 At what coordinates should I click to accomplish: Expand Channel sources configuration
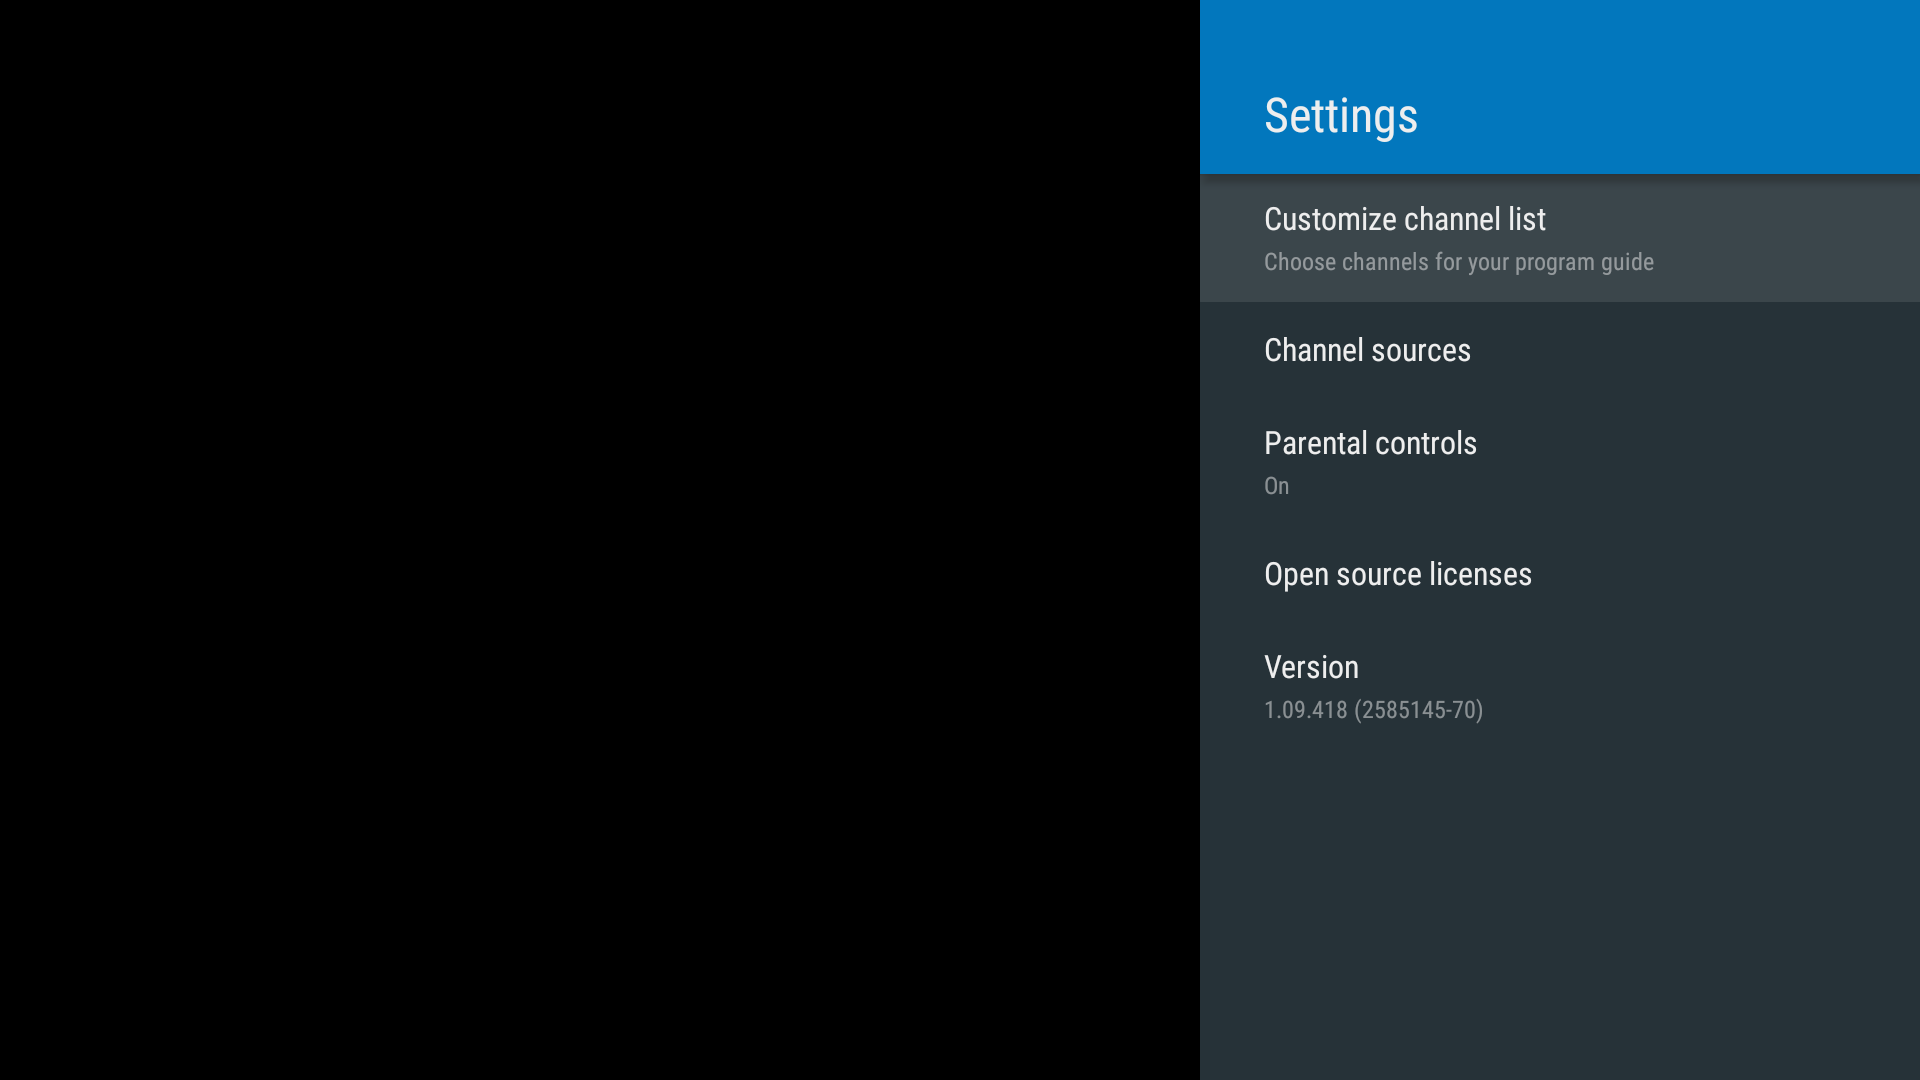[x=1366, y=349]
